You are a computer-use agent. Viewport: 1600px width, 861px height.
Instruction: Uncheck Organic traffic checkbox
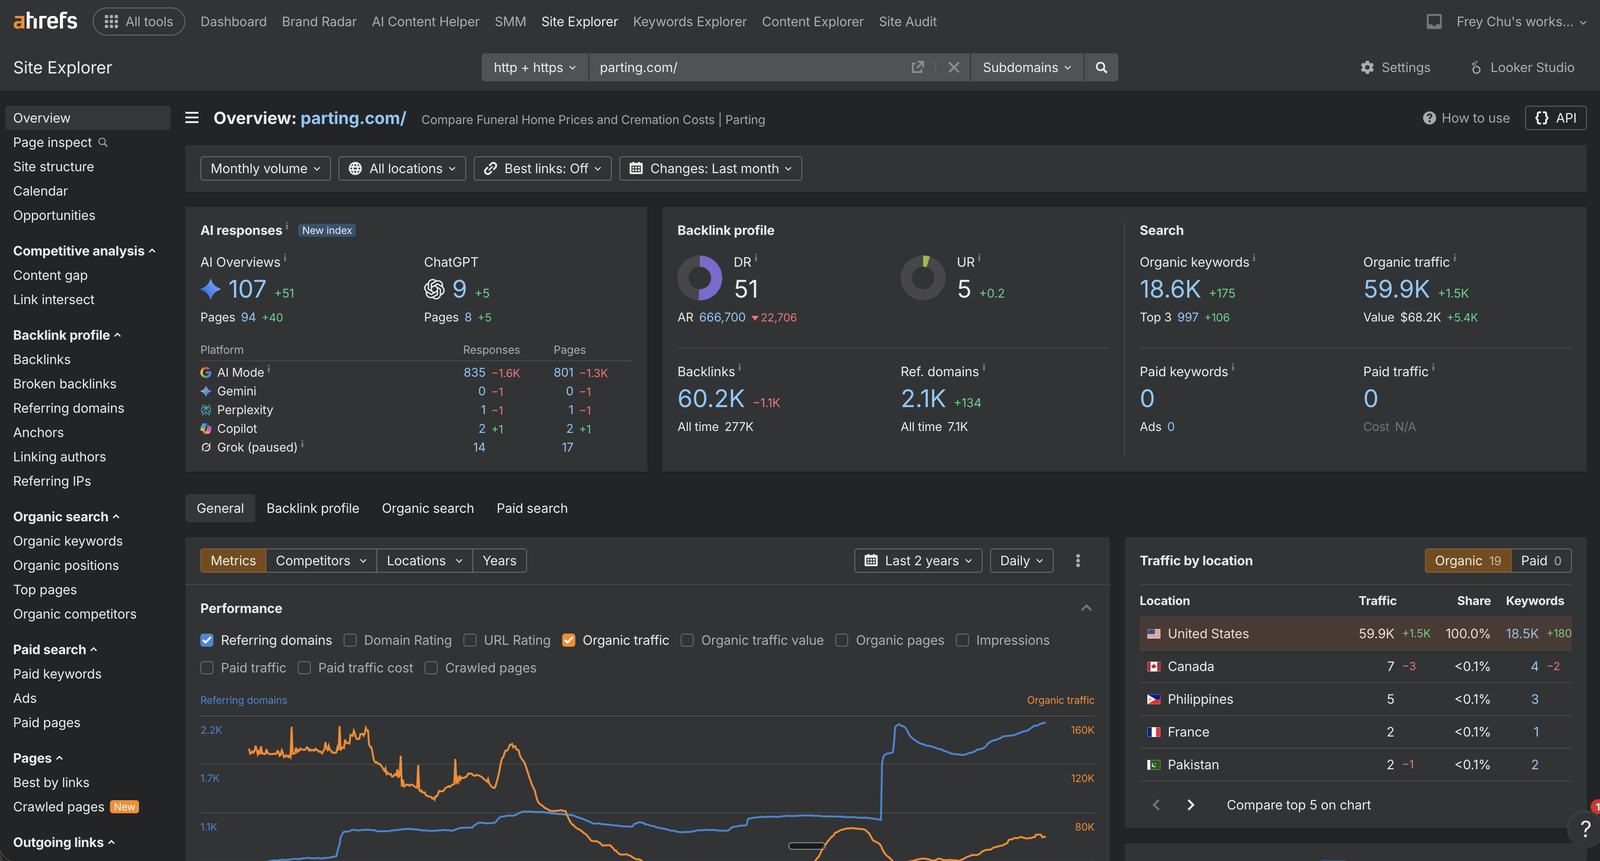(x=569, y=640)
